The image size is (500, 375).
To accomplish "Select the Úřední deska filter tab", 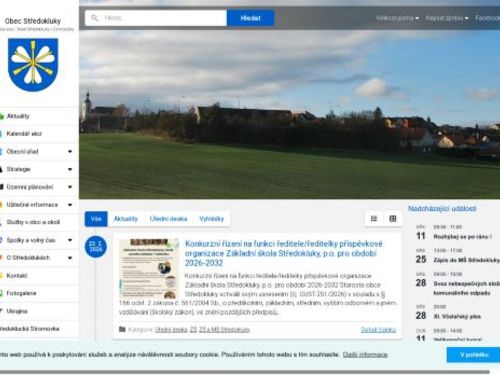I will click(168, 219).
